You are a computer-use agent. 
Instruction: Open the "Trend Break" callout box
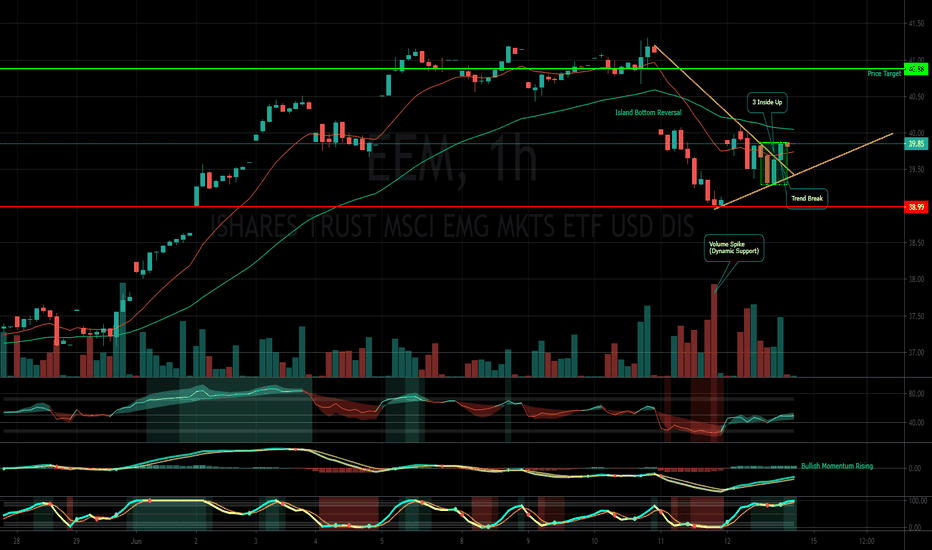point(807,199)
